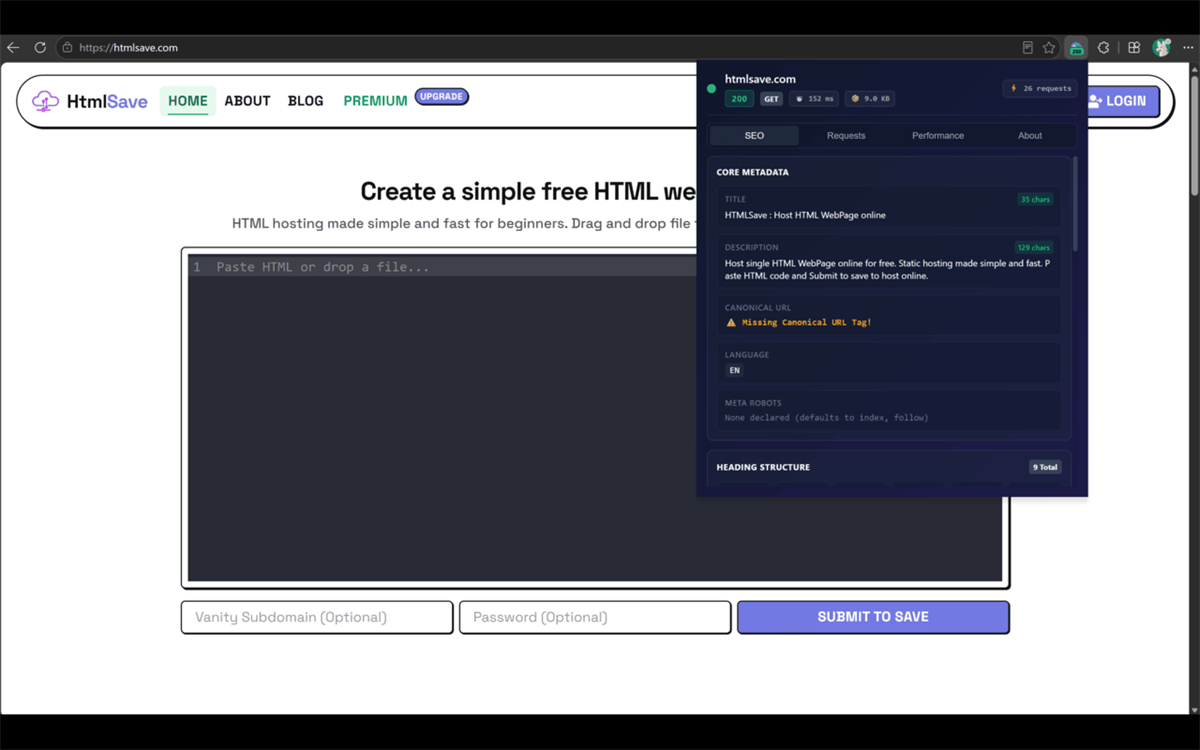Click the 26 requests badge

[1040, 88]
